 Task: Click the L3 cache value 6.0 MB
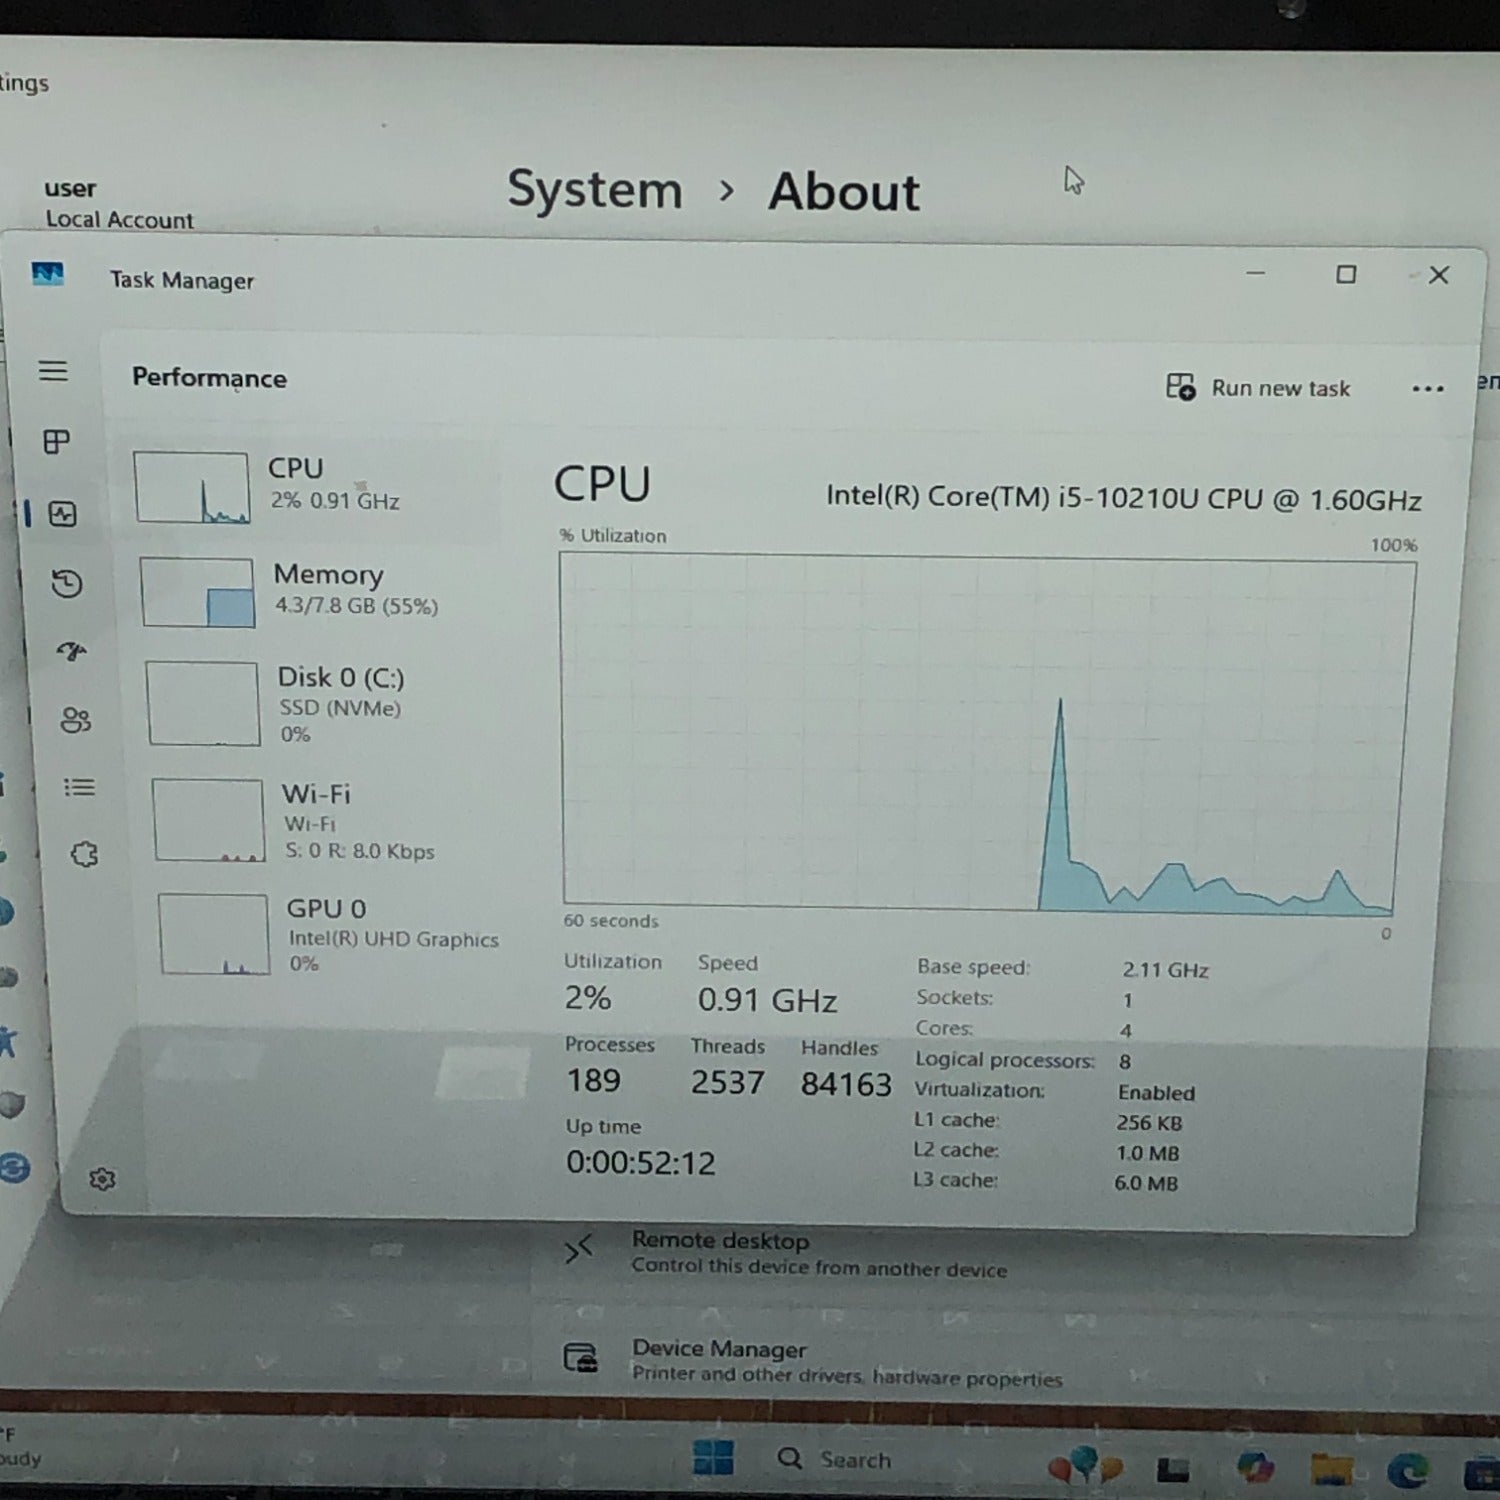[x=1146, y=1183]
